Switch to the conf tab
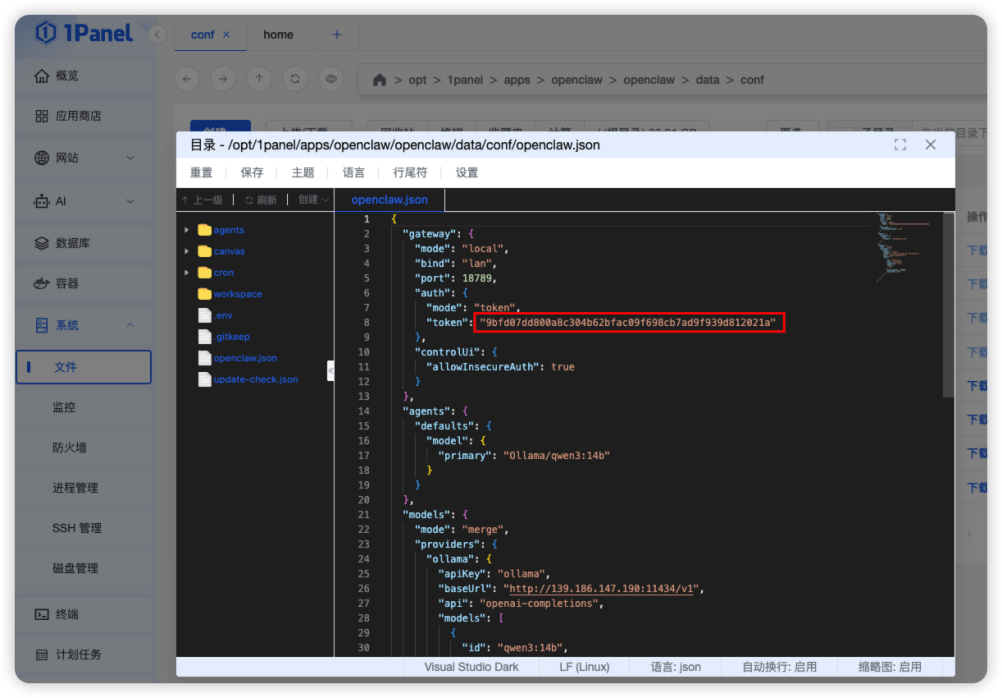 tap(203, 35)
